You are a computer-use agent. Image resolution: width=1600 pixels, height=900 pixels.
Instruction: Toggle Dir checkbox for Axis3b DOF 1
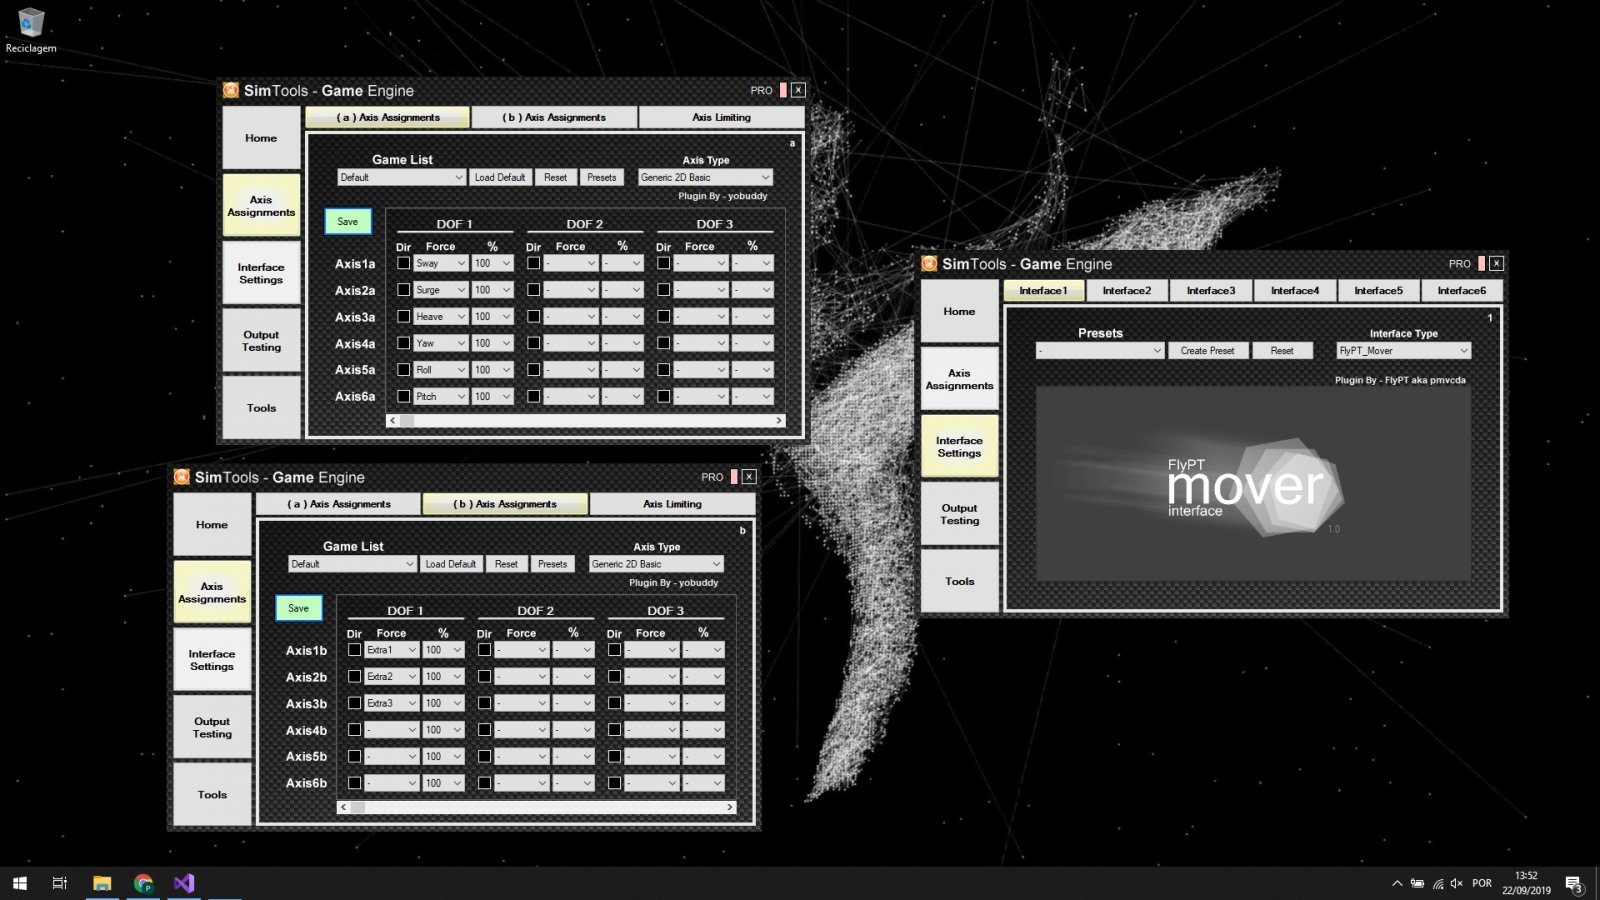[x=355, y=703]
